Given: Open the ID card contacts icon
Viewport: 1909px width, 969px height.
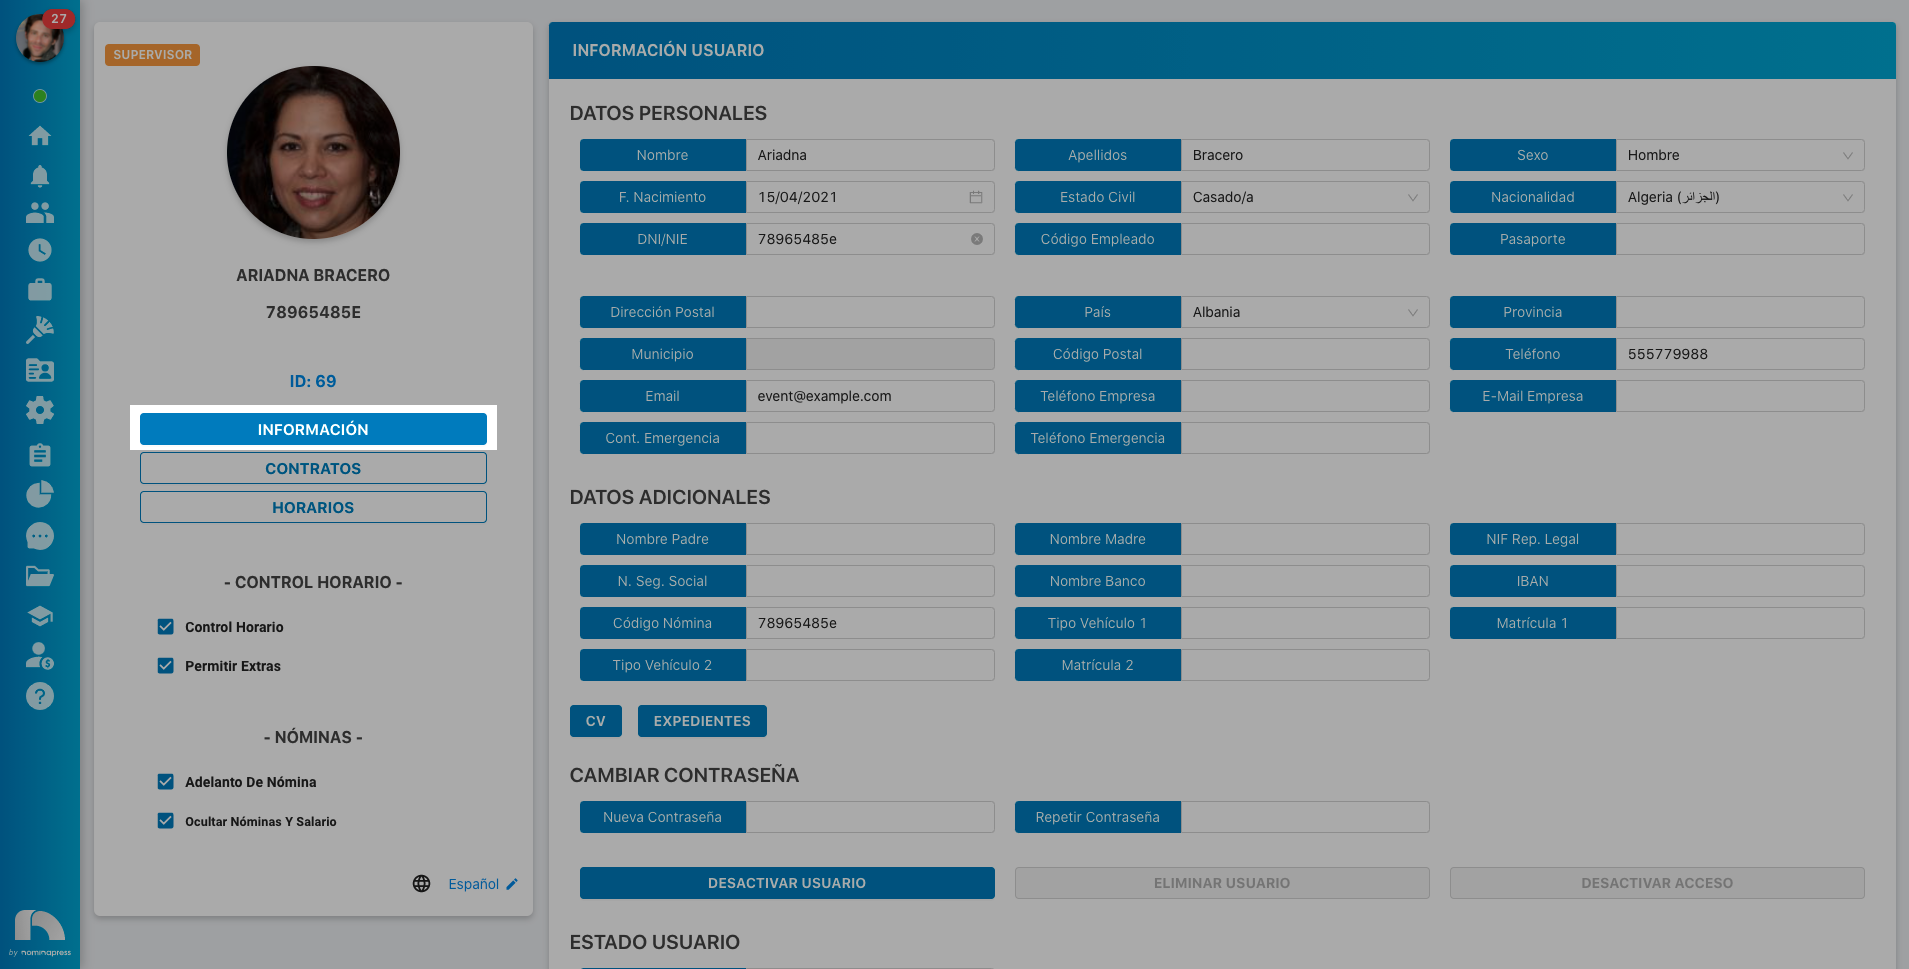Looking at the screenshot, I should pos(40,370).
